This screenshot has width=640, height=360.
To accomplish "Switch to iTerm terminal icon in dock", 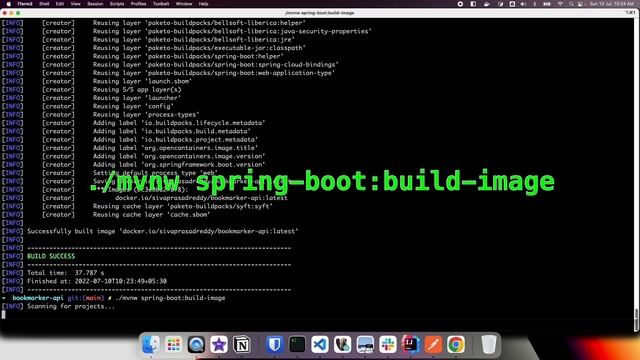I will 297,344.
